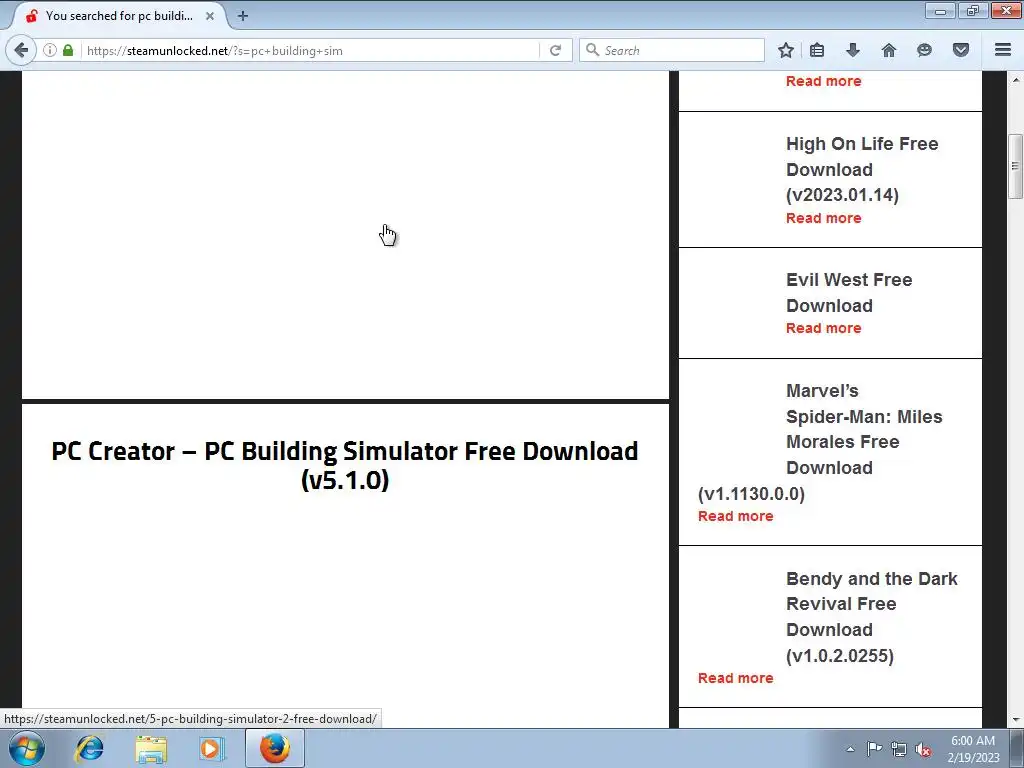The image size is (1024, 768).
Task: Restore down the Firefox window
Action: click(973, 11)
